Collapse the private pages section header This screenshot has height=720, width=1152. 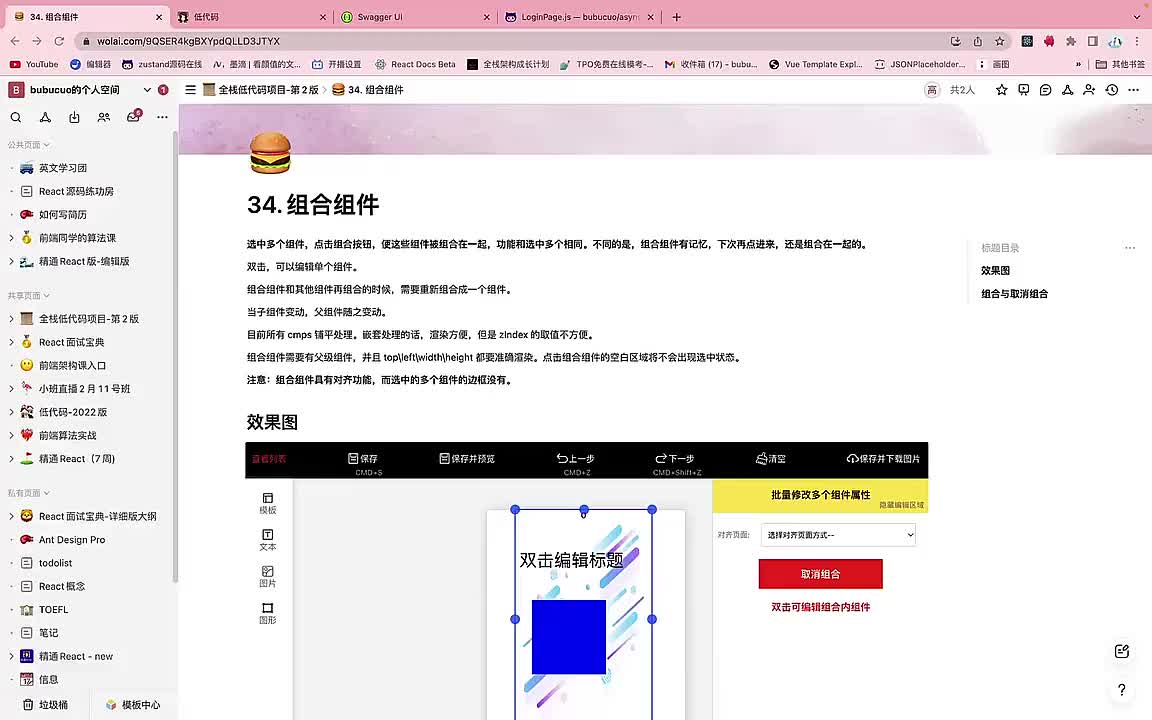[29, 493]
